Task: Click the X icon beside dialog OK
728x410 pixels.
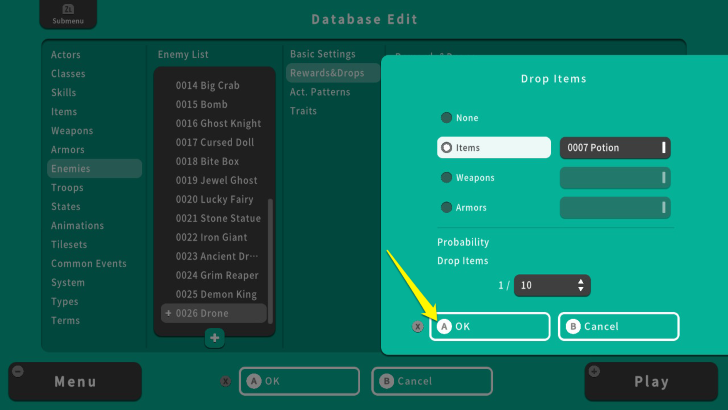Action: 418,327
